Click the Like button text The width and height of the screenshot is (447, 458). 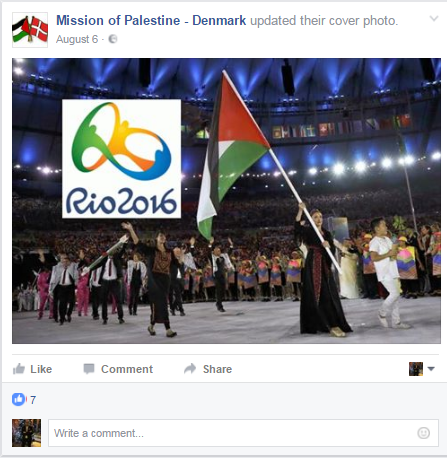41,369
